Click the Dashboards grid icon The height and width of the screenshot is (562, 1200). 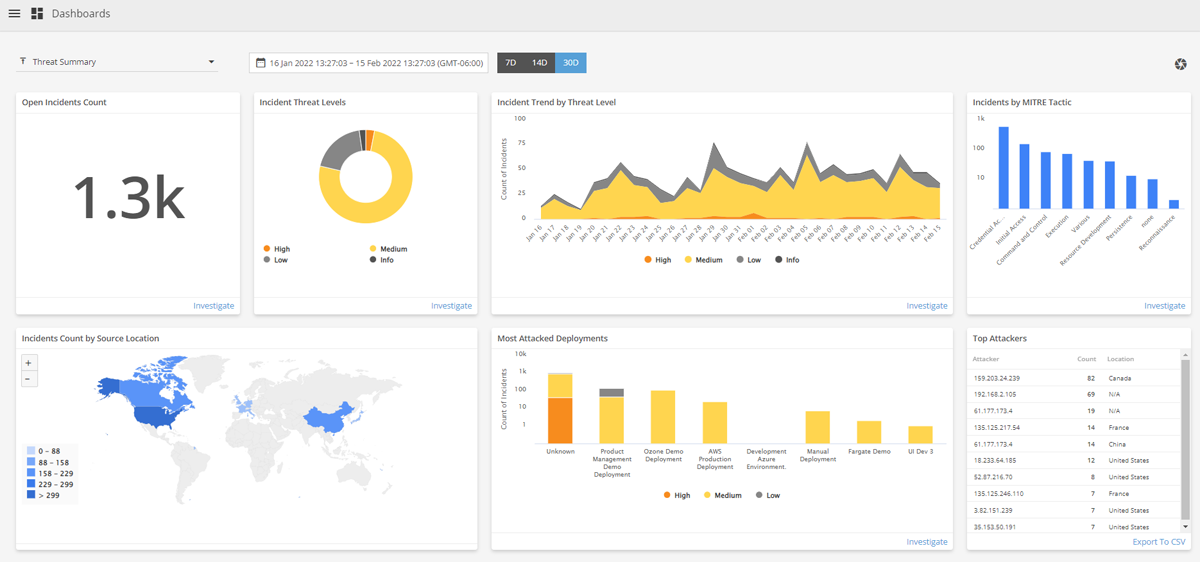[x=37, y=14]
